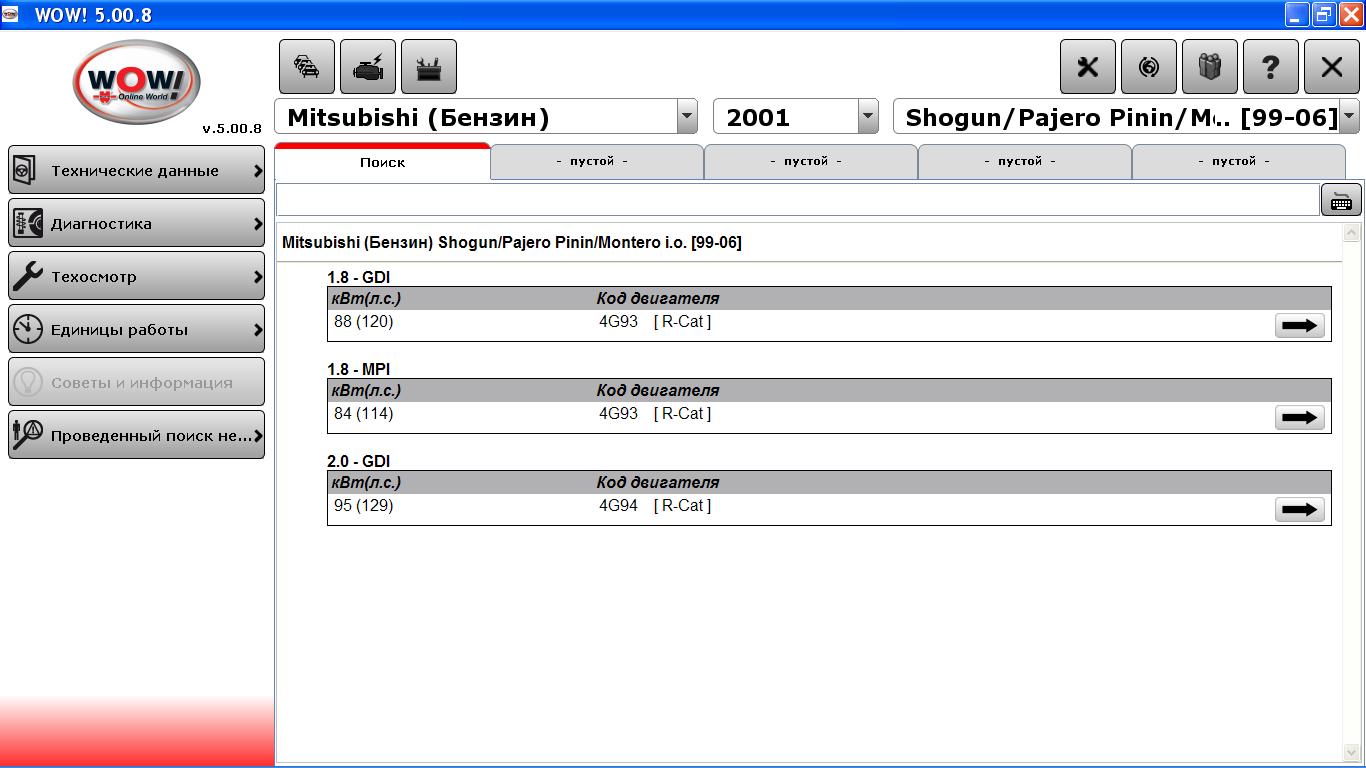Open the 2001 year dropdown
This screenshot has height=768, width=1366.
tap(868, 117)
